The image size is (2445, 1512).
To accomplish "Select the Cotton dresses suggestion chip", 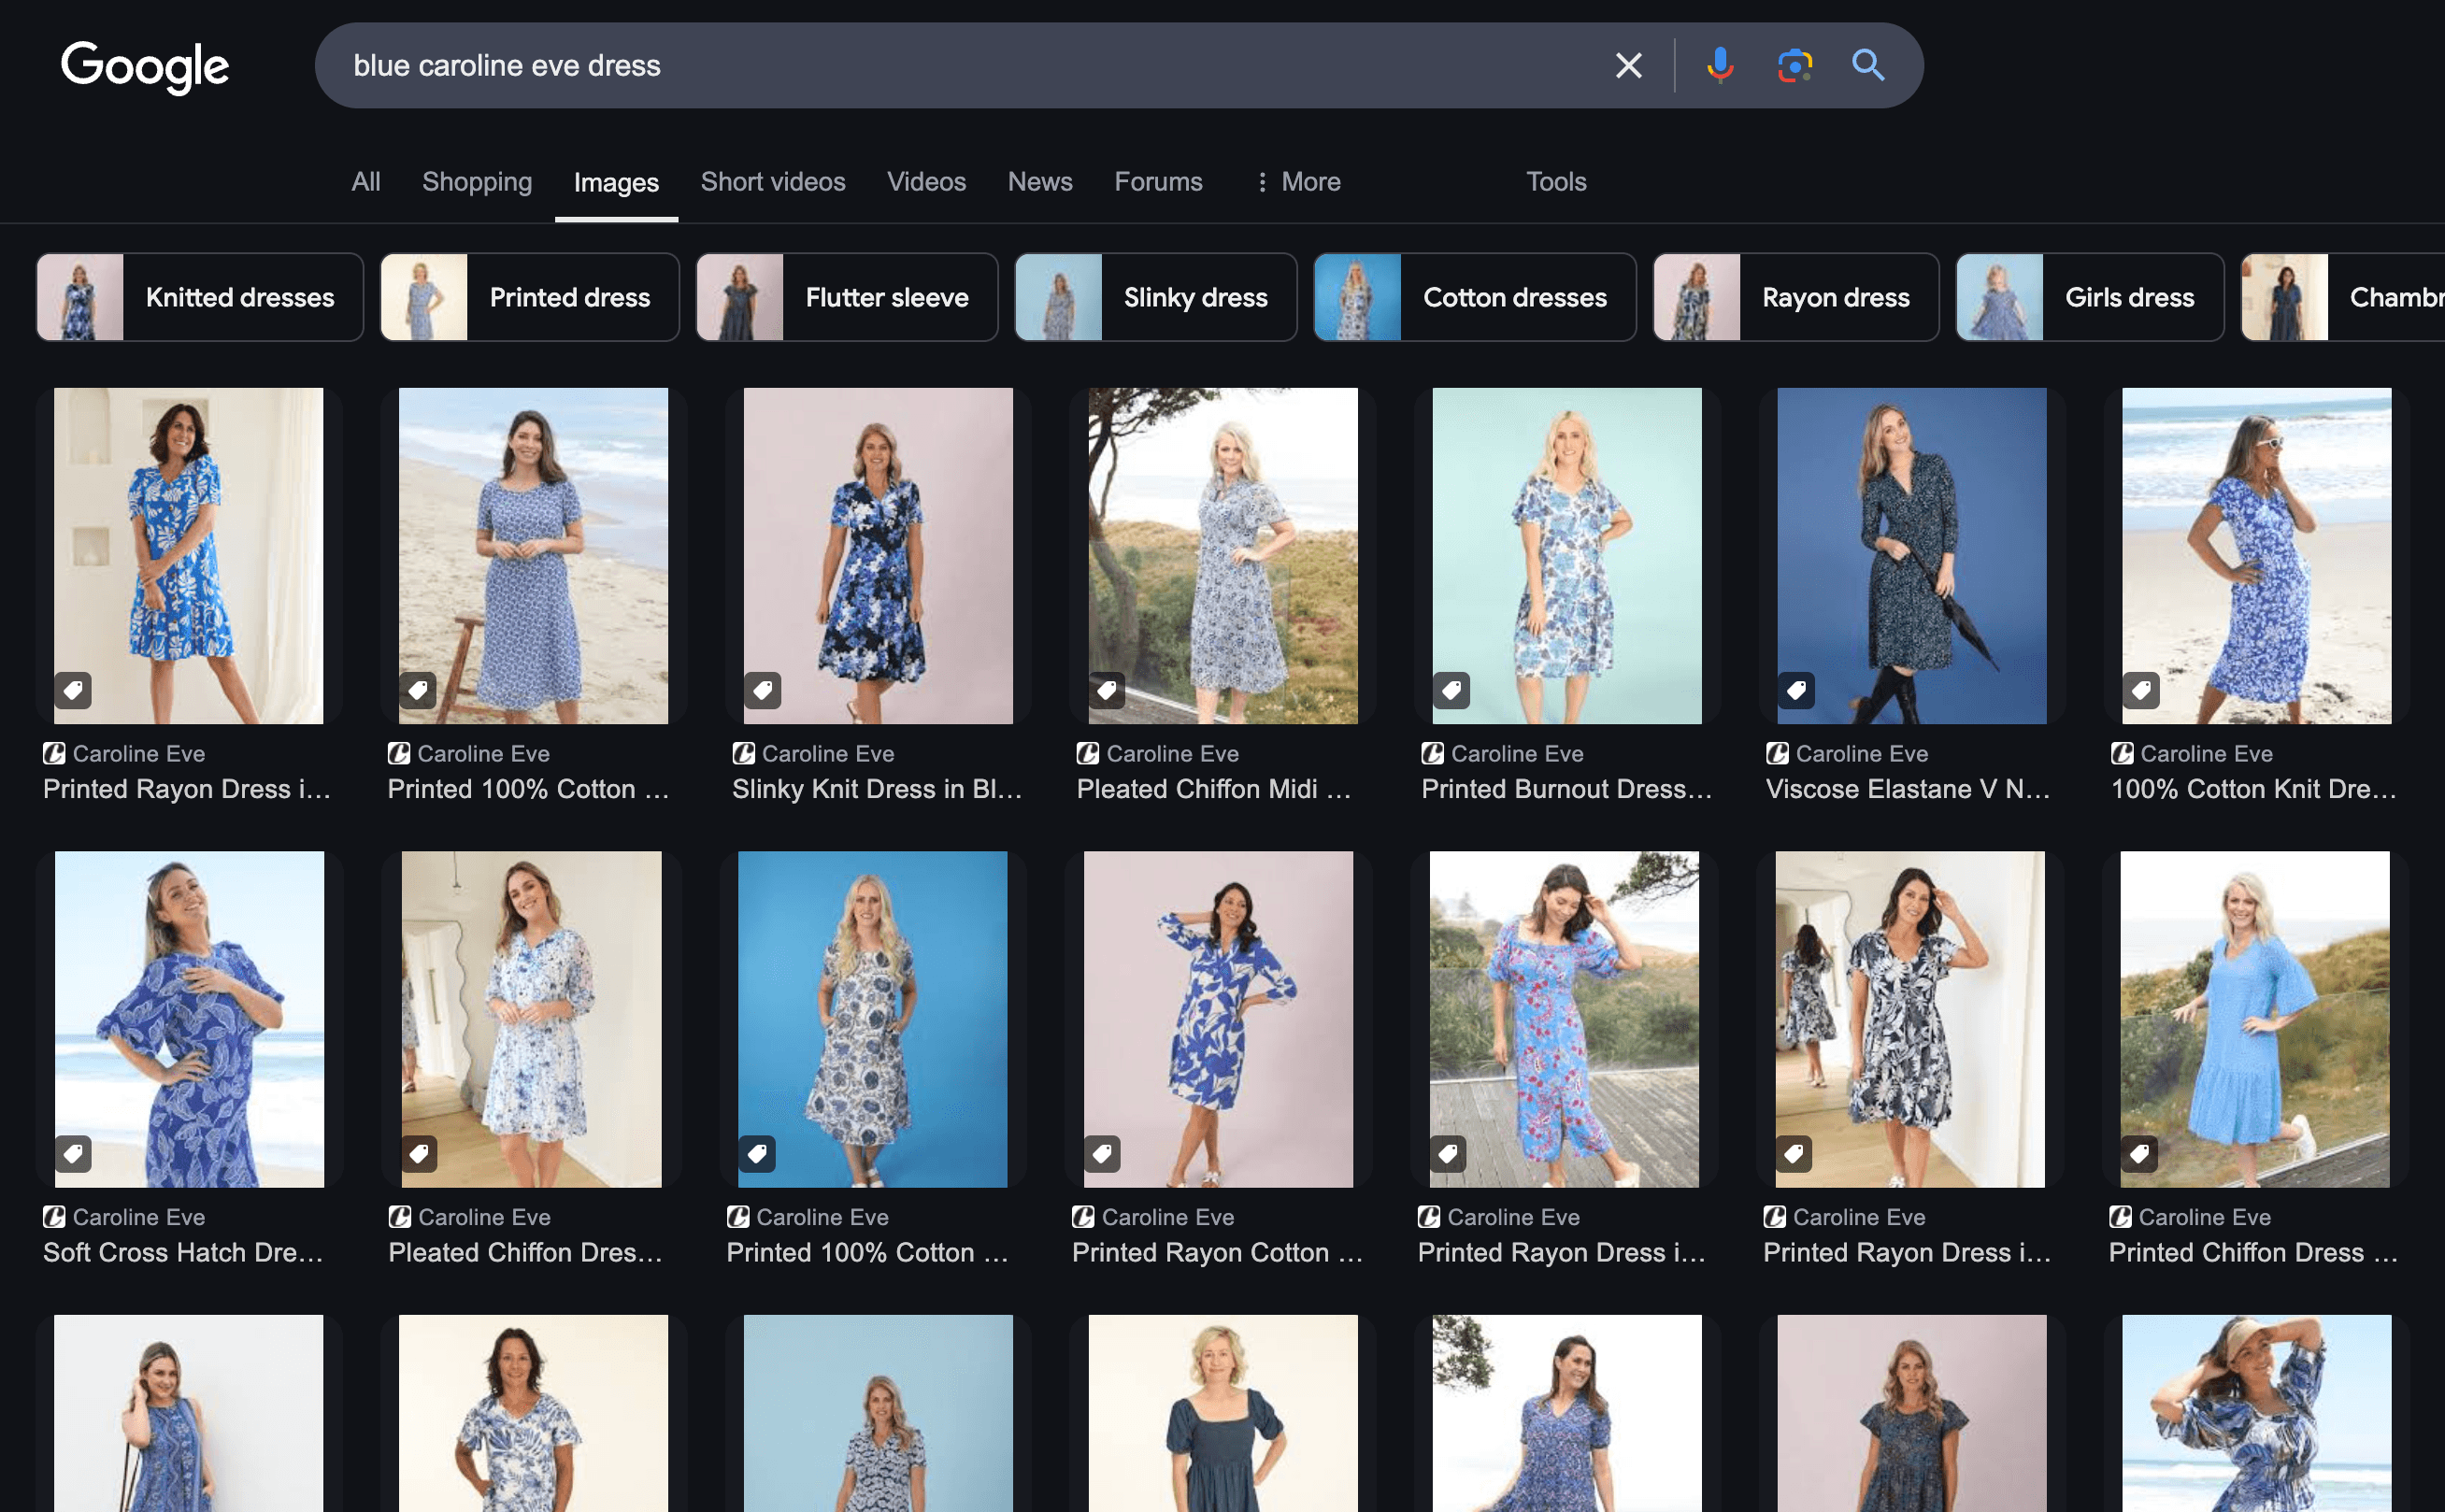I will pyautogui.click(x=1475, y=297).
